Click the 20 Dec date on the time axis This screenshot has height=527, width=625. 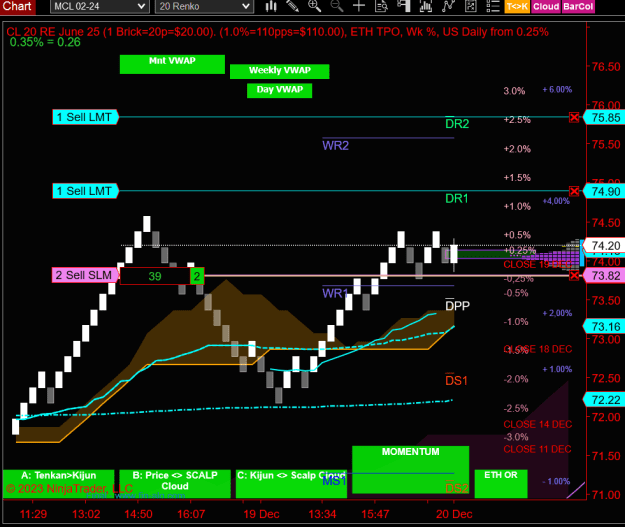454,514
